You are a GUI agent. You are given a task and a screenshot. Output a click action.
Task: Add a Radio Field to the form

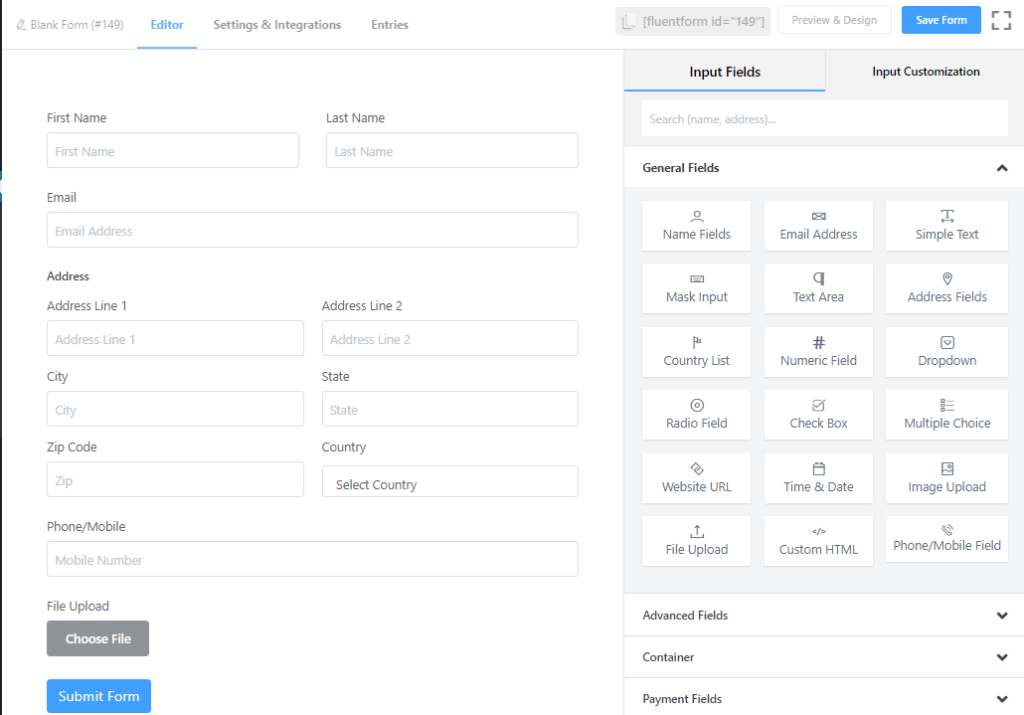click(x=696, y=414)
